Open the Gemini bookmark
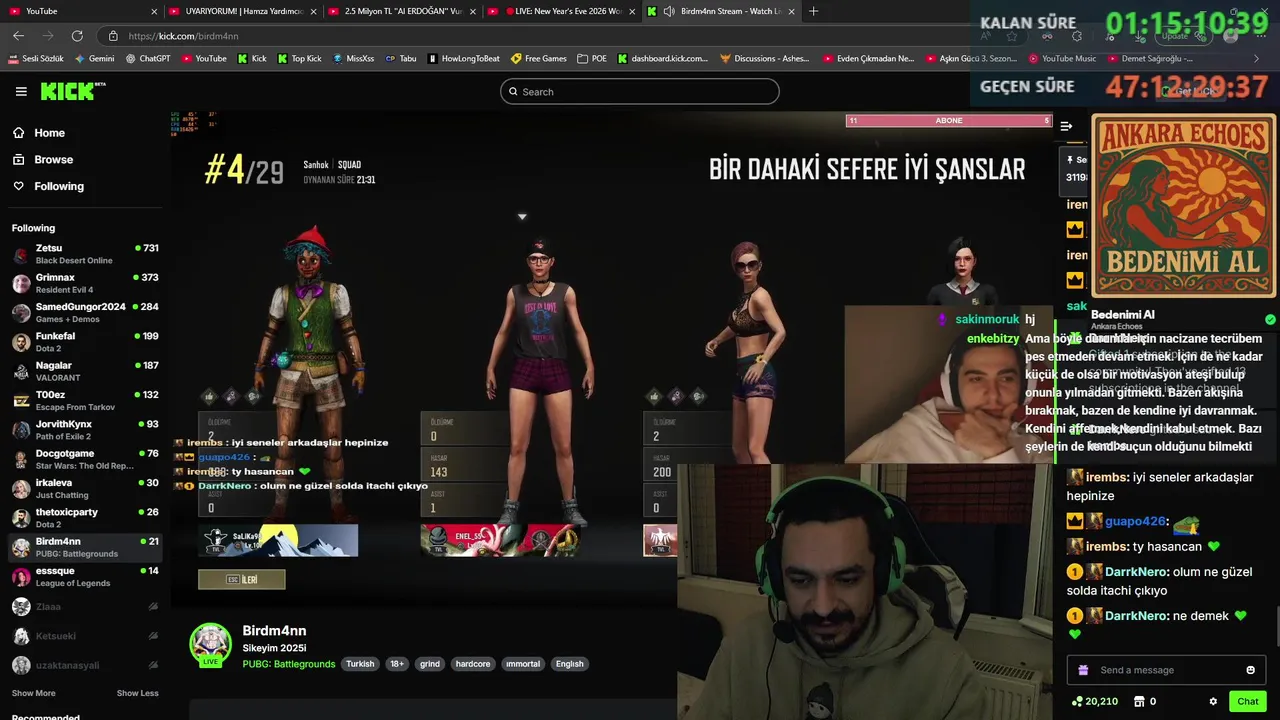 point(94,58)
